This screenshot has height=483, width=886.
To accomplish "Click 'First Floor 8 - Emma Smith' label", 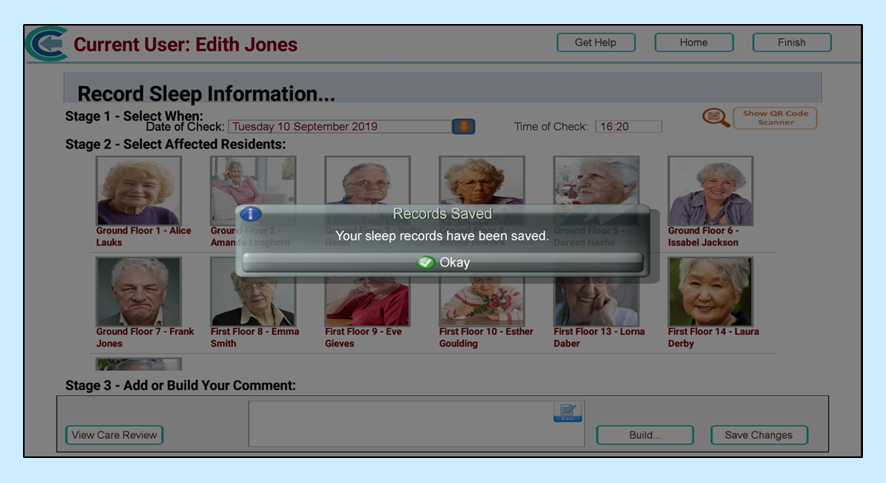I will (255, 337).
